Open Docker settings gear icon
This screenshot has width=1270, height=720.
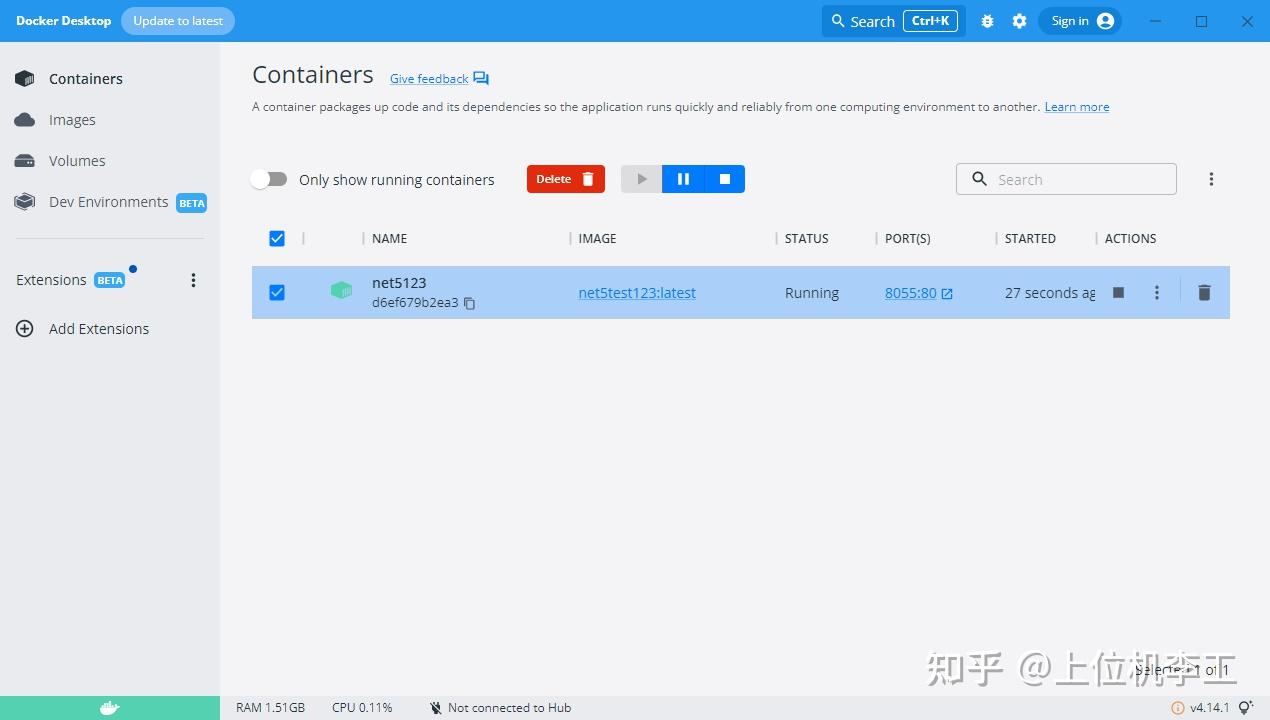1019,21
